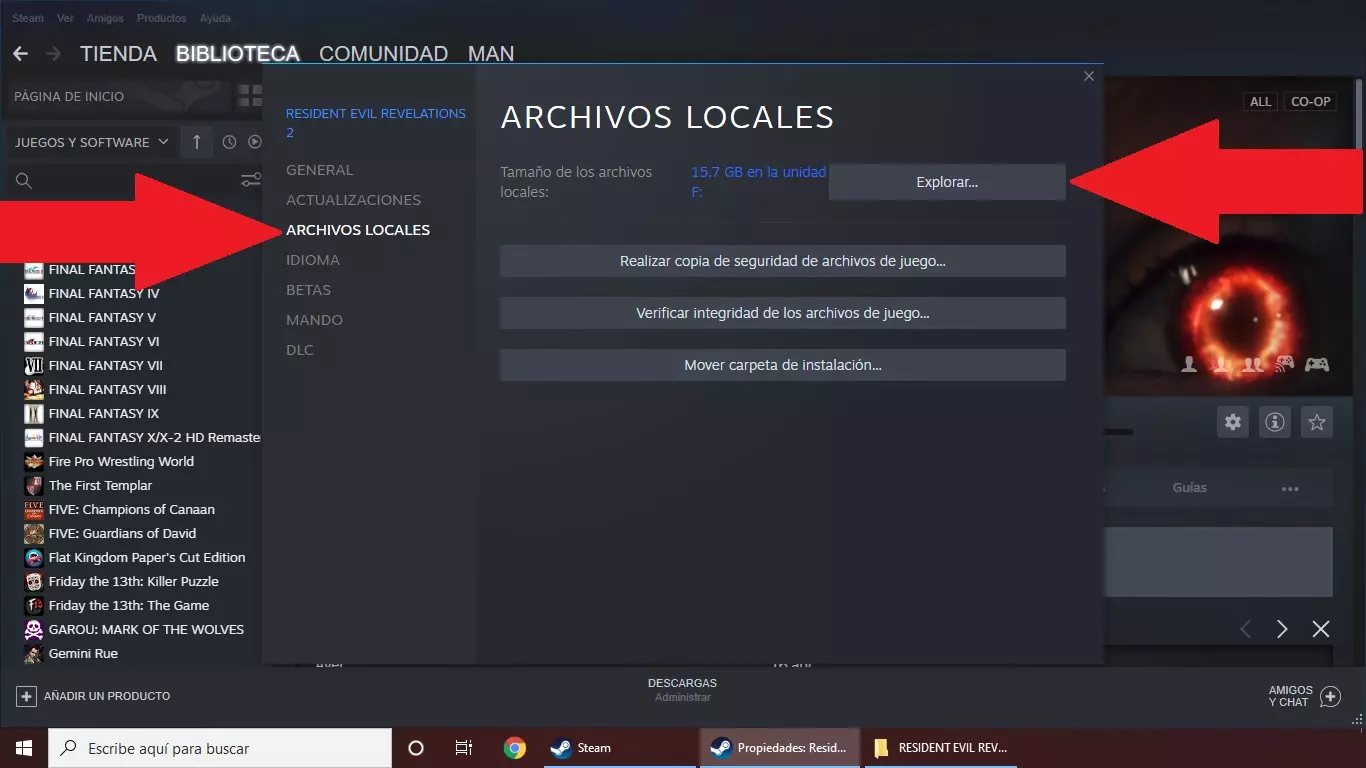
Task: Click the Remote Play controller icon
Action: click(1285, 364)
